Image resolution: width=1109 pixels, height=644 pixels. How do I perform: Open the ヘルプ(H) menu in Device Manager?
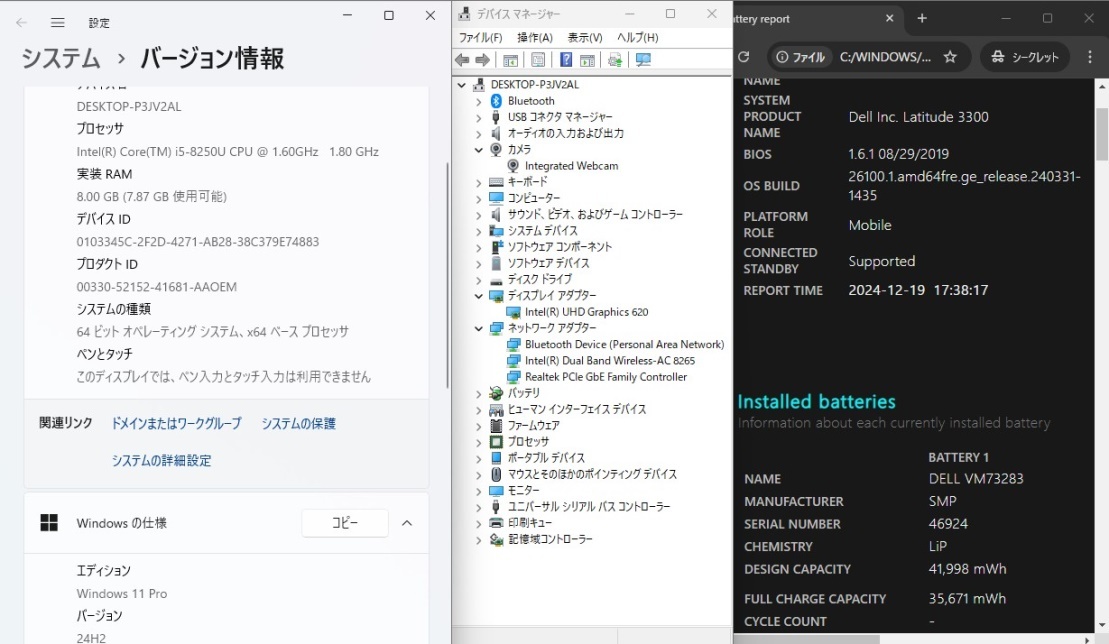click(x=637, y=37)
